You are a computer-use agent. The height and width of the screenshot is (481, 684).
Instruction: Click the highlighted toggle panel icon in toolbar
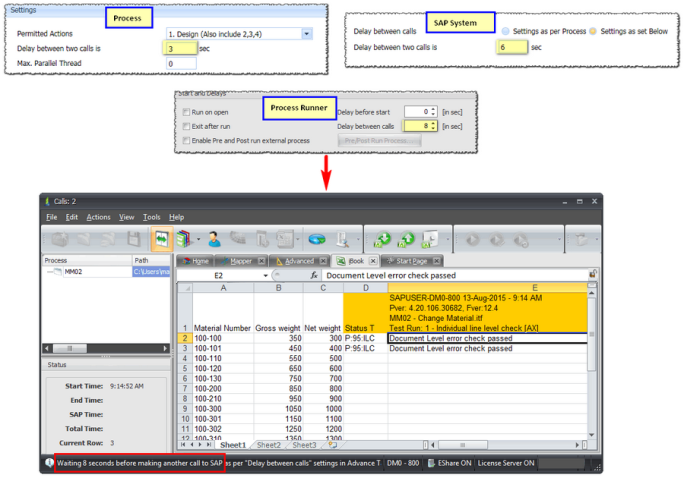pyautogui.click(x=161, y=239)
